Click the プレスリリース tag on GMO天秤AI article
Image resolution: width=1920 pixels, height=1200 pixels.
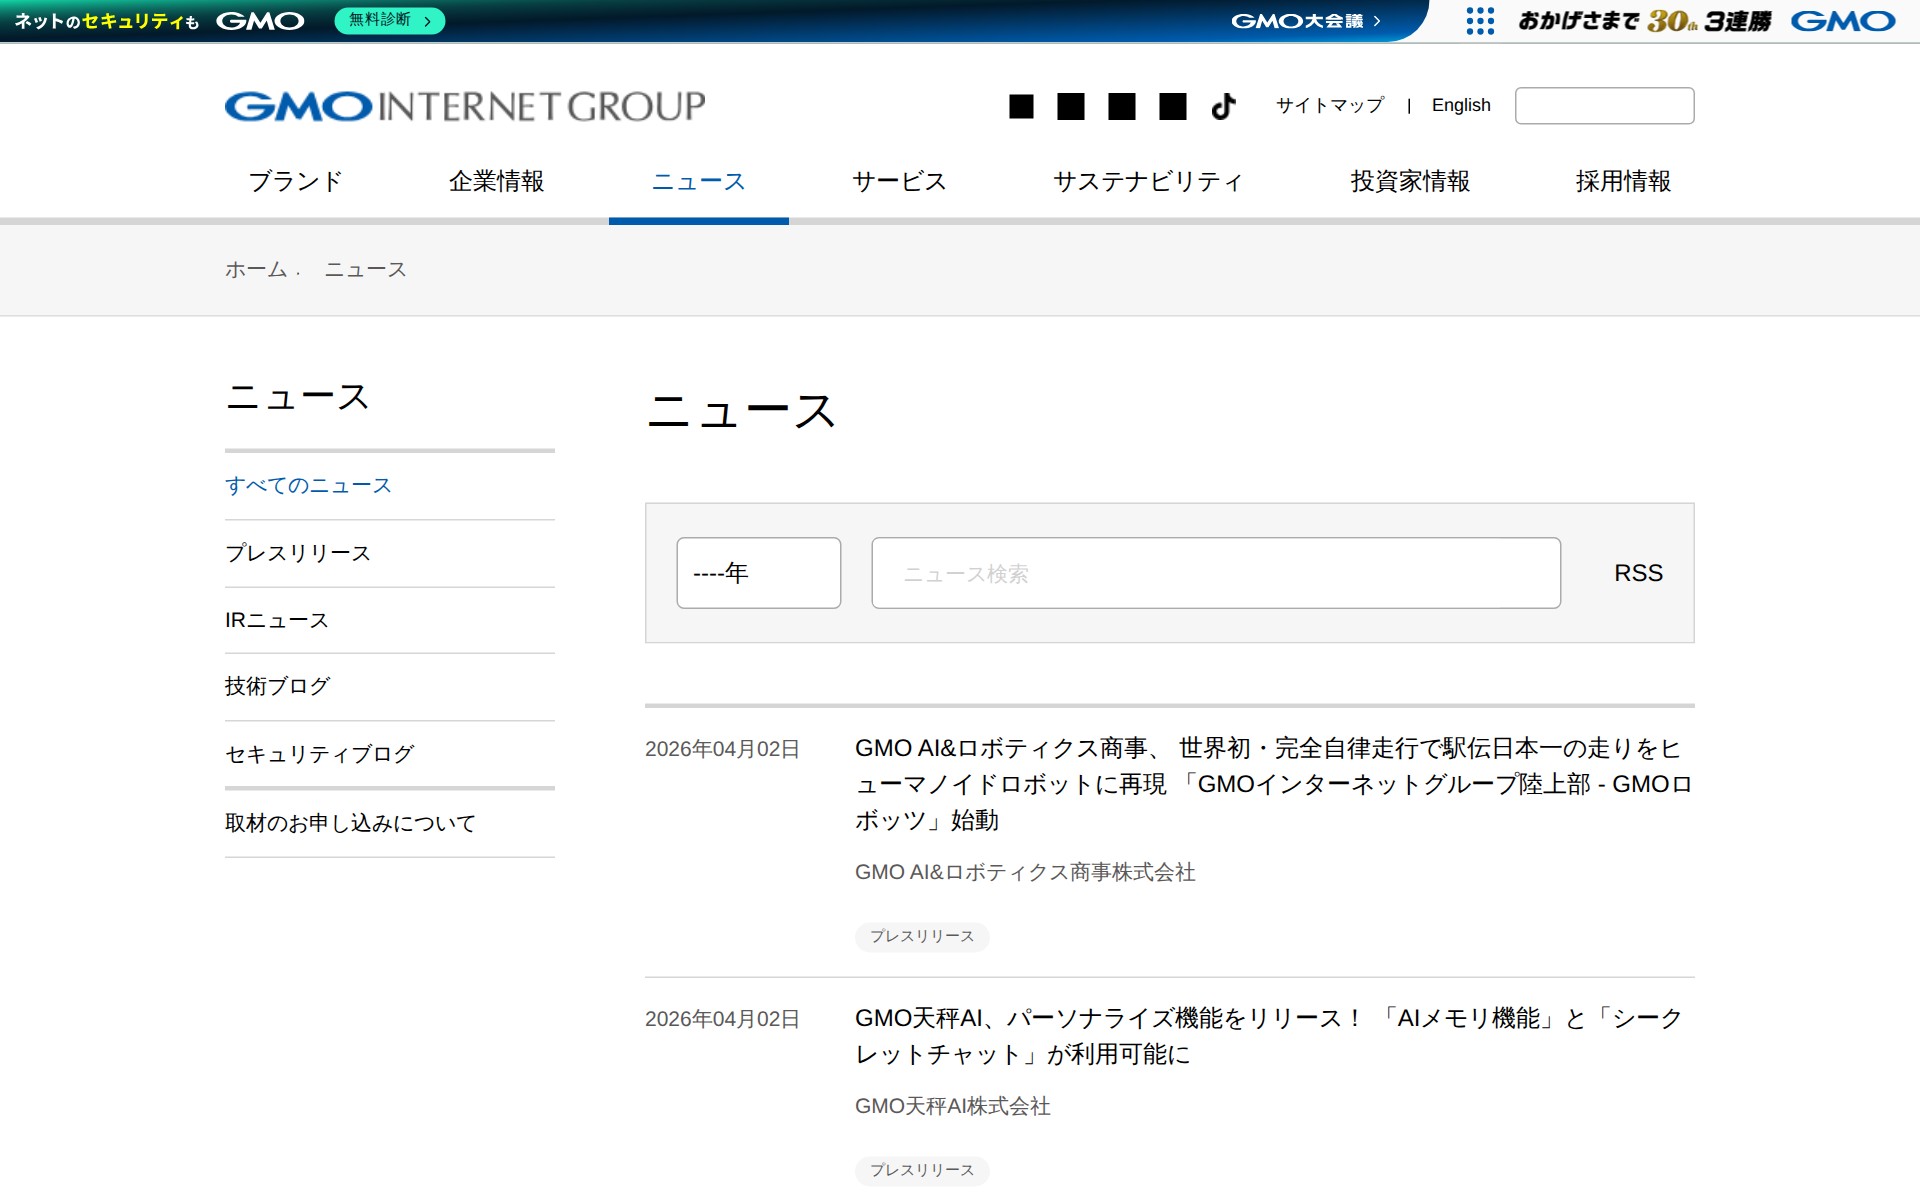click(921, 1170)
